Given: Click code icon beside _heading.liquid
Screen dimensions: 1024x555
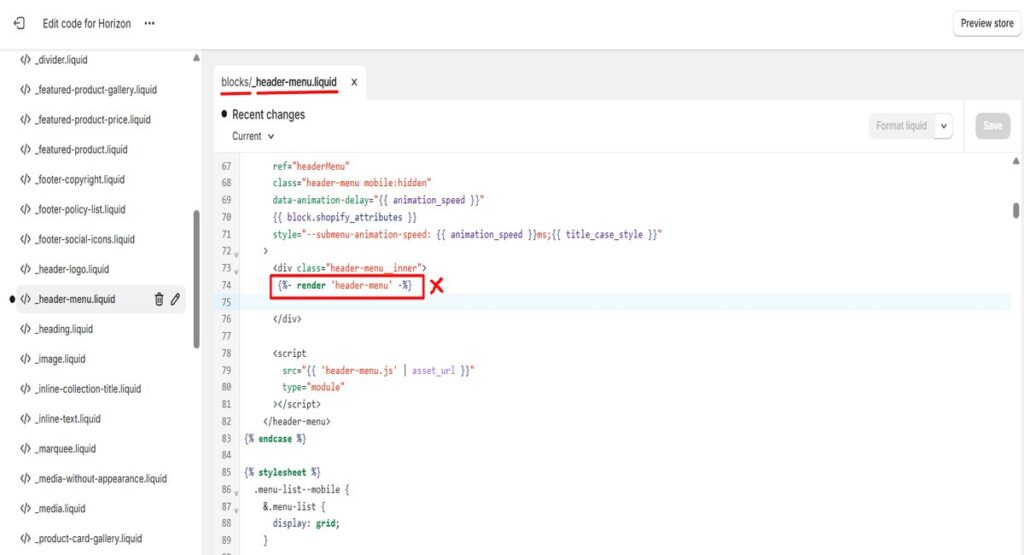Looking at the screenshot, I should point(25,329).
